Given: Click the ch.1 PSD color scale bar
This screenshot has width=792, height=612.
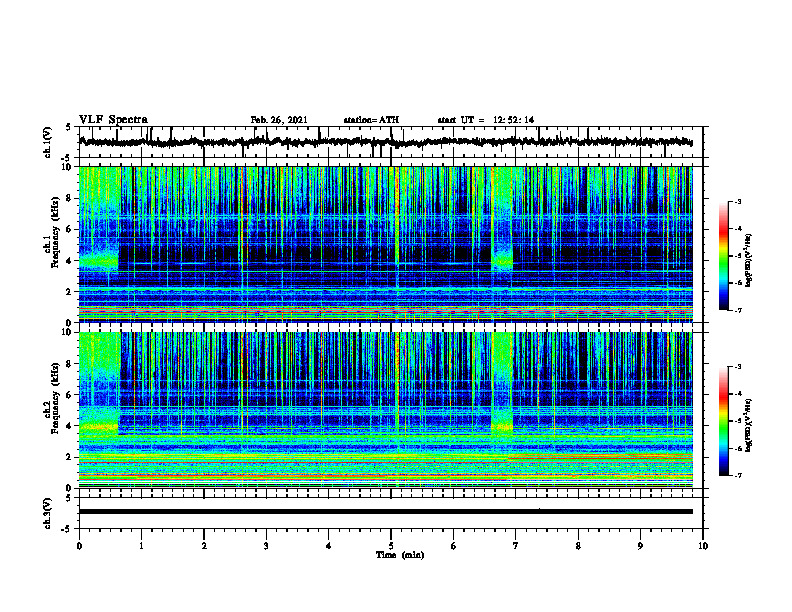Looking at the screenshot, I should point(723,256).
